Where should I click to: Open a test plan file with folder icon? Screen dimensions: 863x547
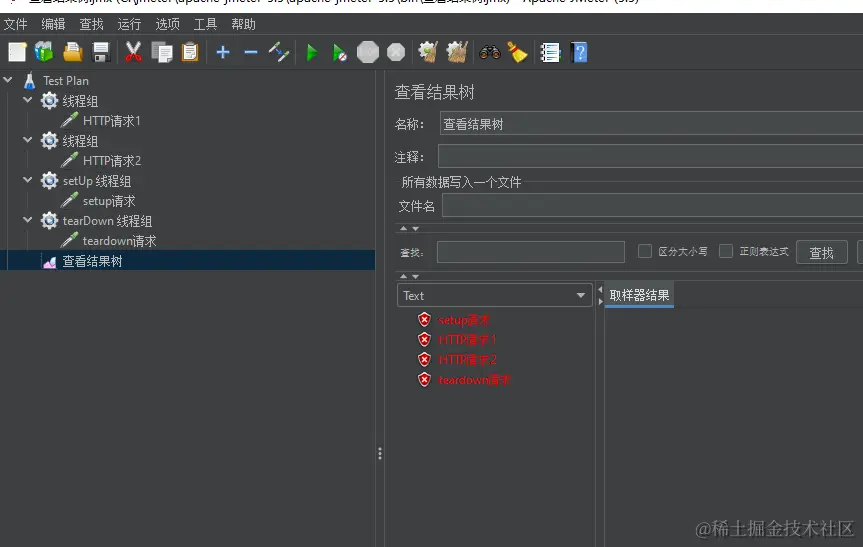click(x=73, y=52)
